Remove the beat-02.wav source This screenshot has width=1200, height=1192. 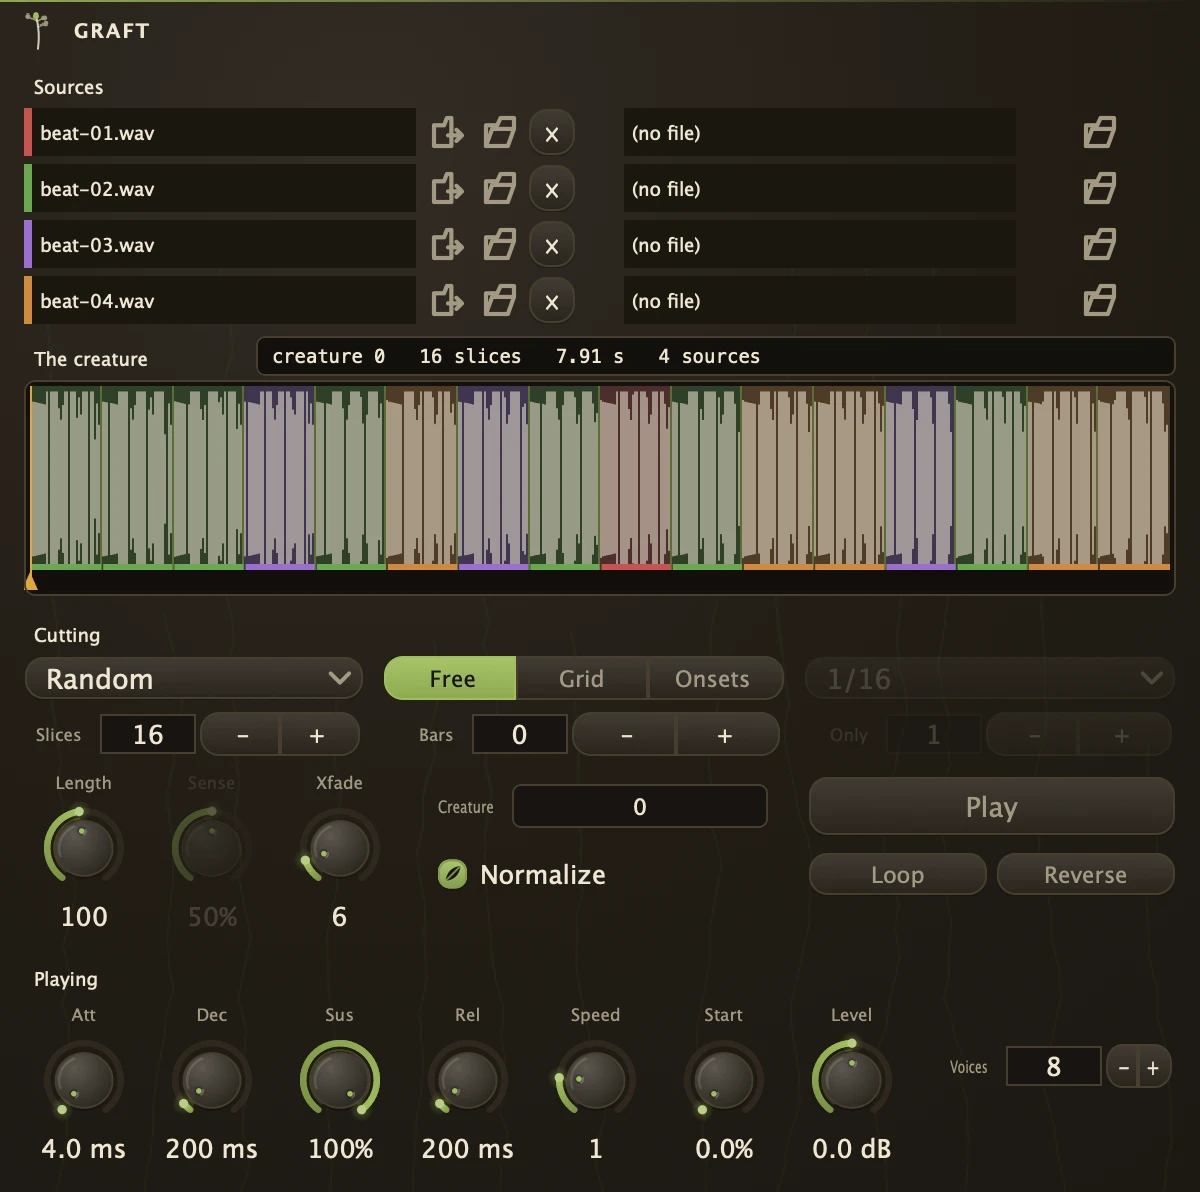click(x=552, y=189)
